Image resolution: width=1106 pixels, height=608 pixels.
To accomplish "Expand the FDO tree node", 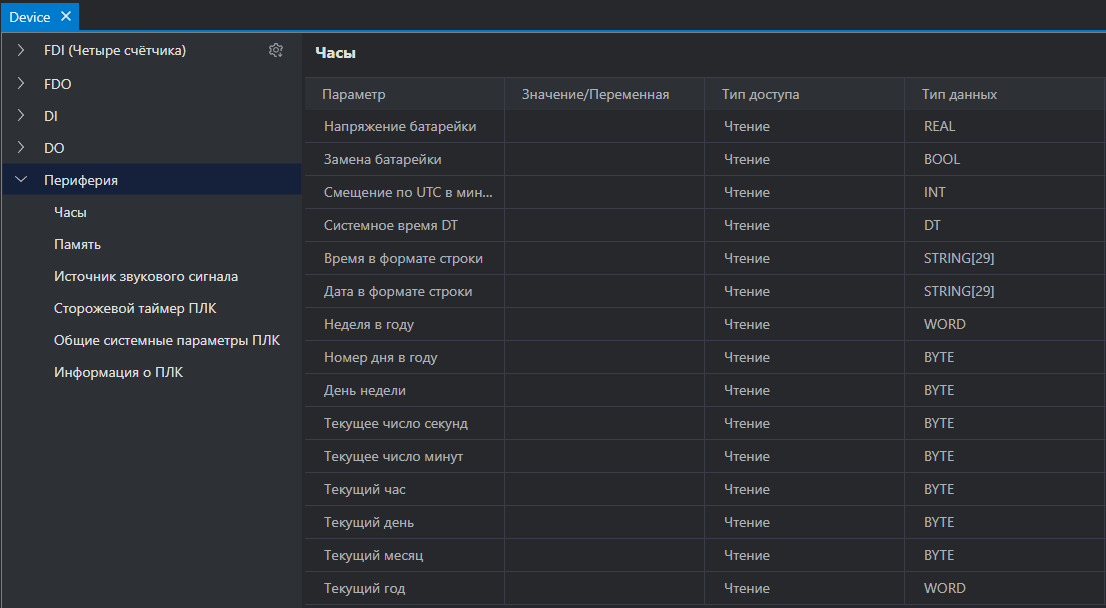I will pyautogui.click(x=21, y=83).
